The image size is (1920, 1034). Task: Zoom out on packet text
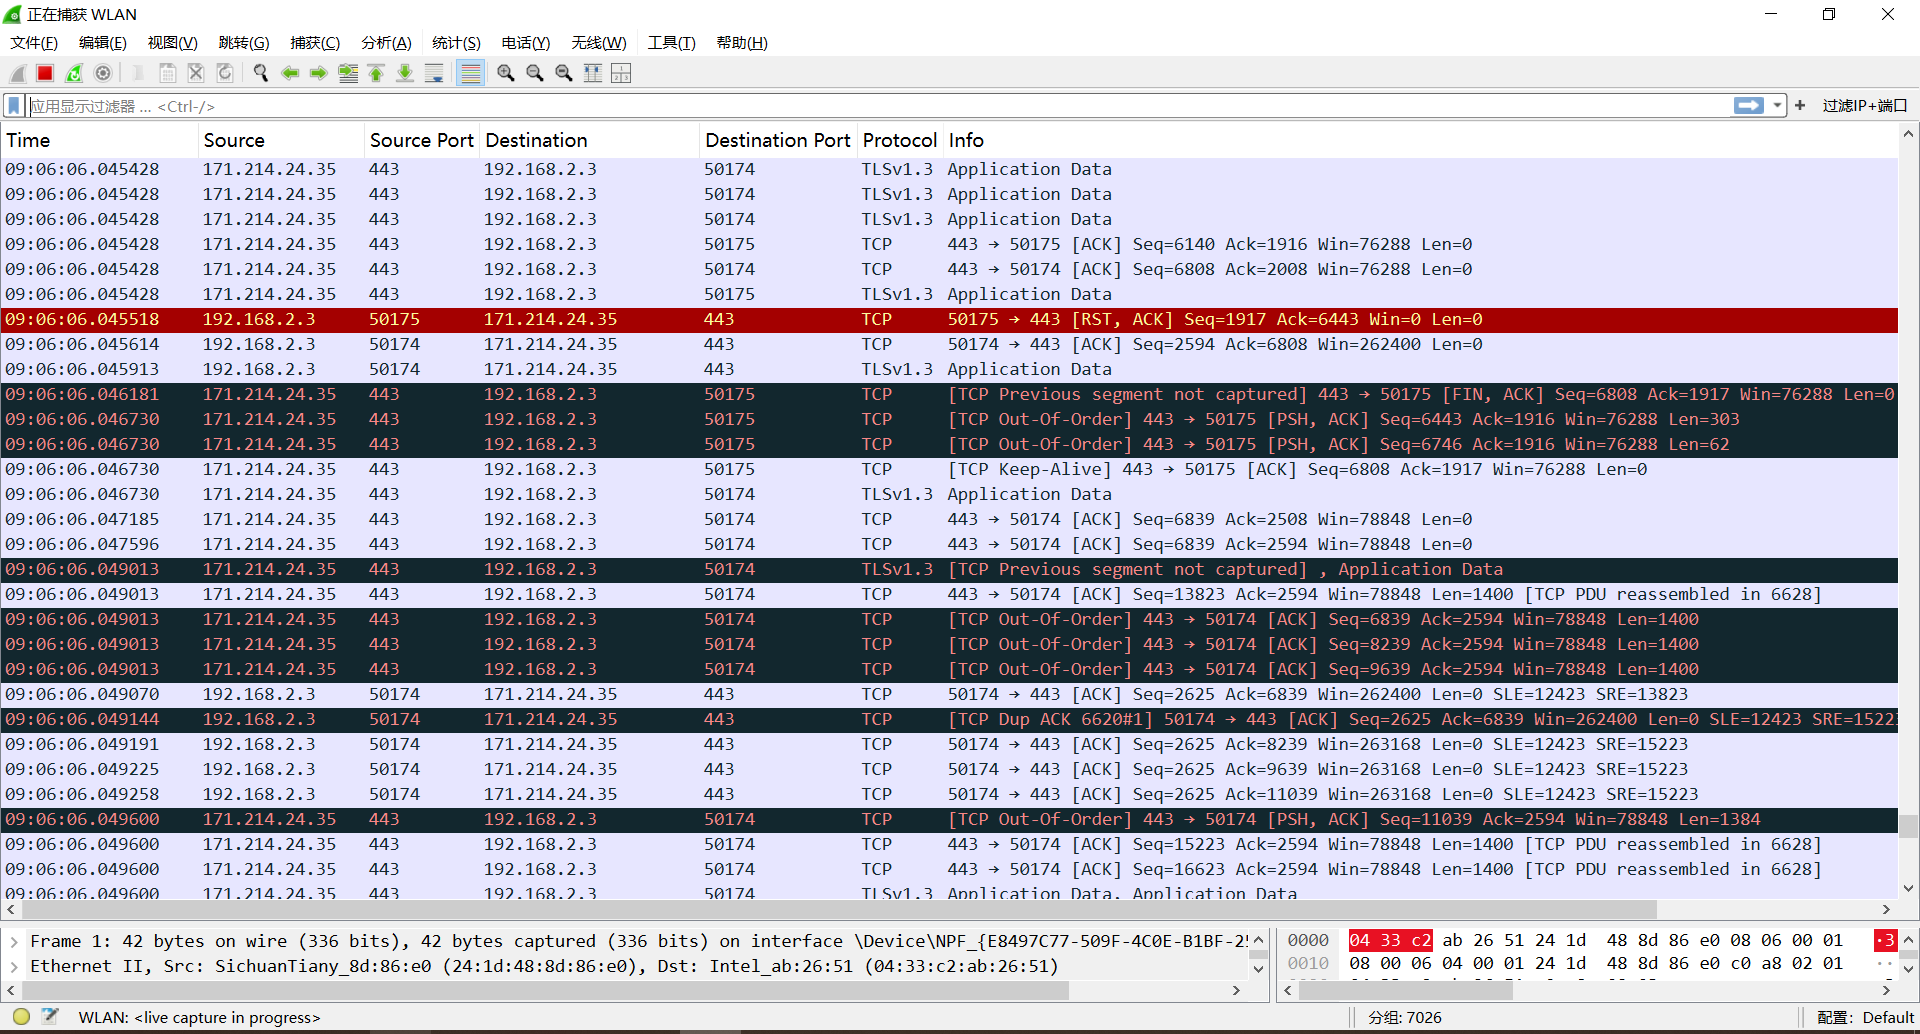click(x=535, y=73)
